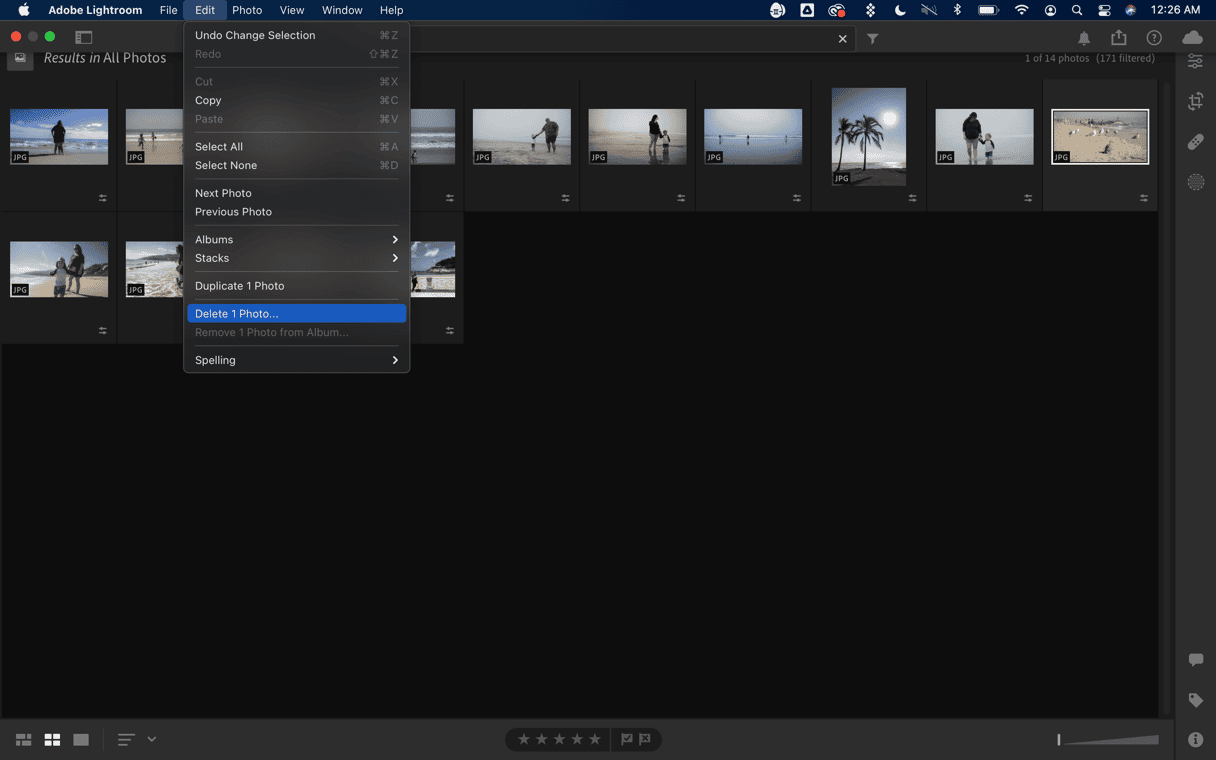Toggle the search filter funnel
The height and width of the screenshot is (760, 1216).
point(872,39)
